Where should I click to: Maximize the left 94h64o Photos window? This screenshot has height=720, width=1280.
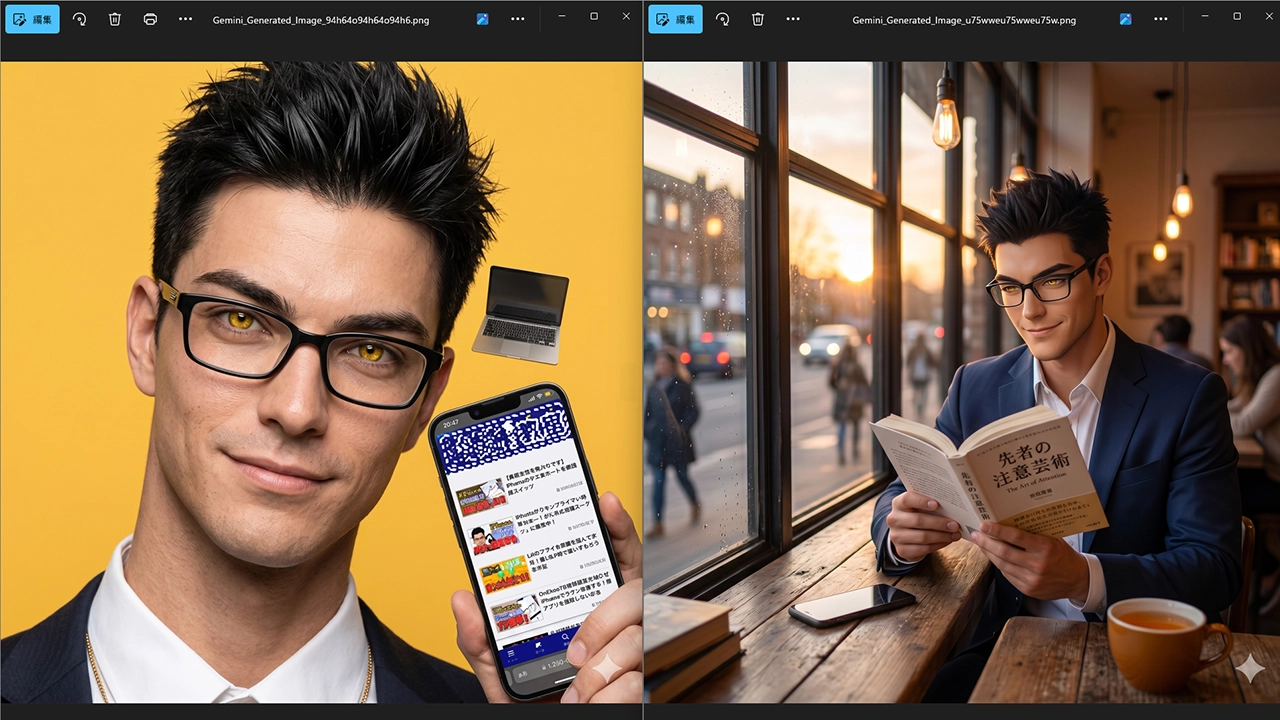click(594, 17)
